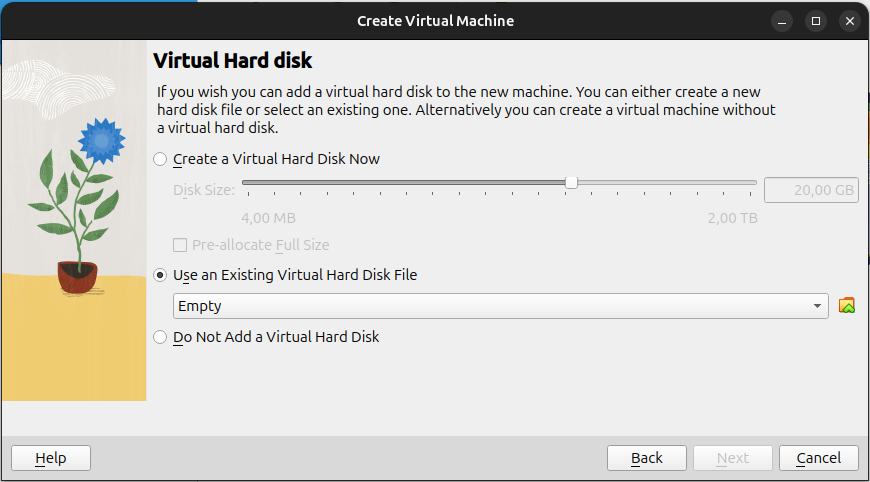The image size is (870, 482).
Task: Select Create a Virtual Hard Disk Now
Action: tap(160, 159)
